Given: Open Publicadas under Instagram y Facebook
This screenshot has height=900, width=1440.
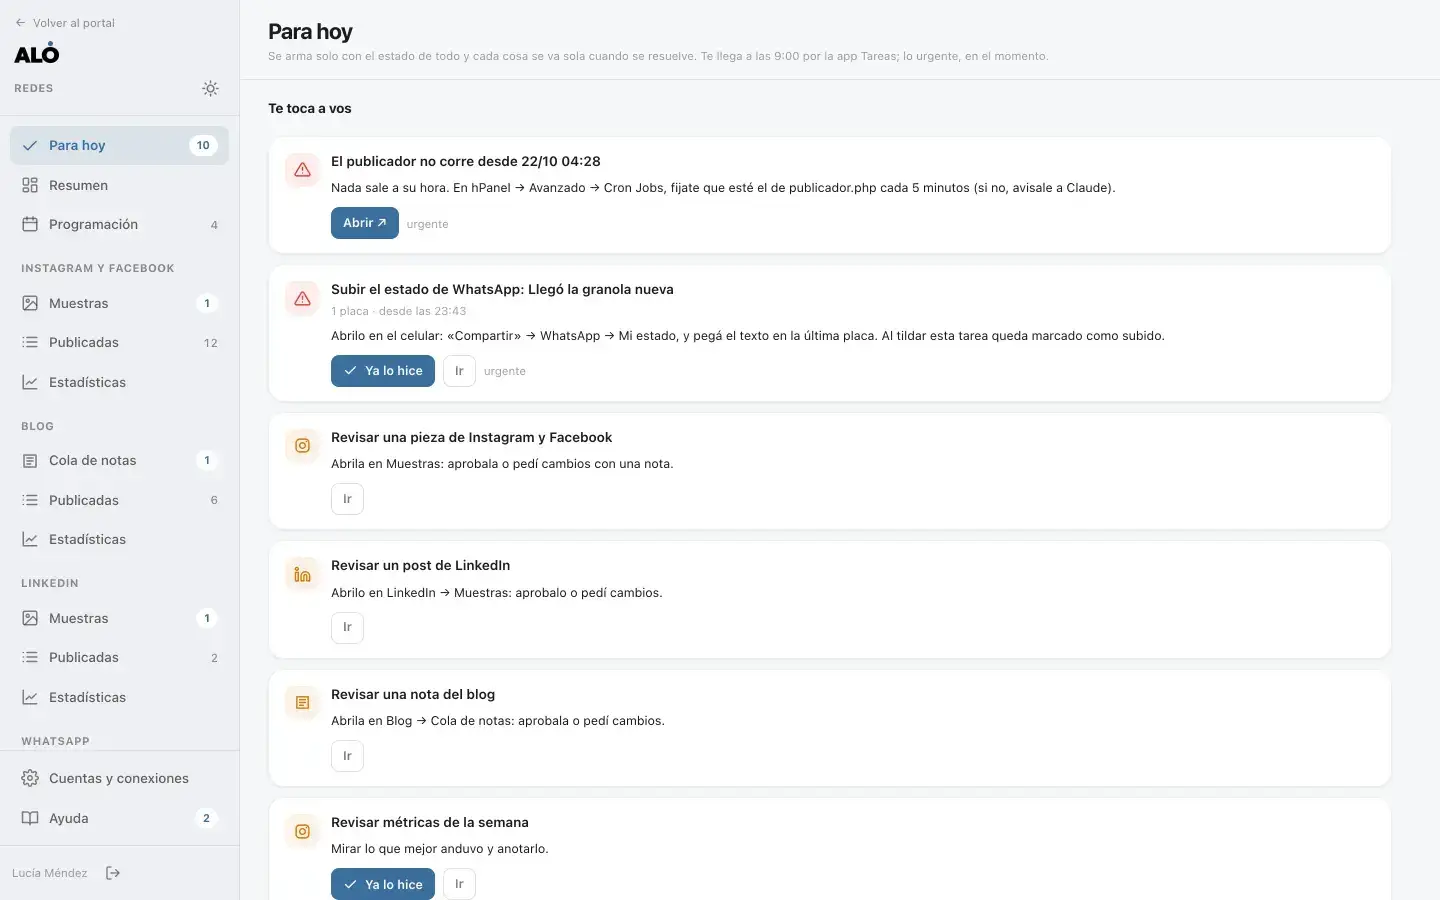Looking at the screenshot, I should click(119, 342).
